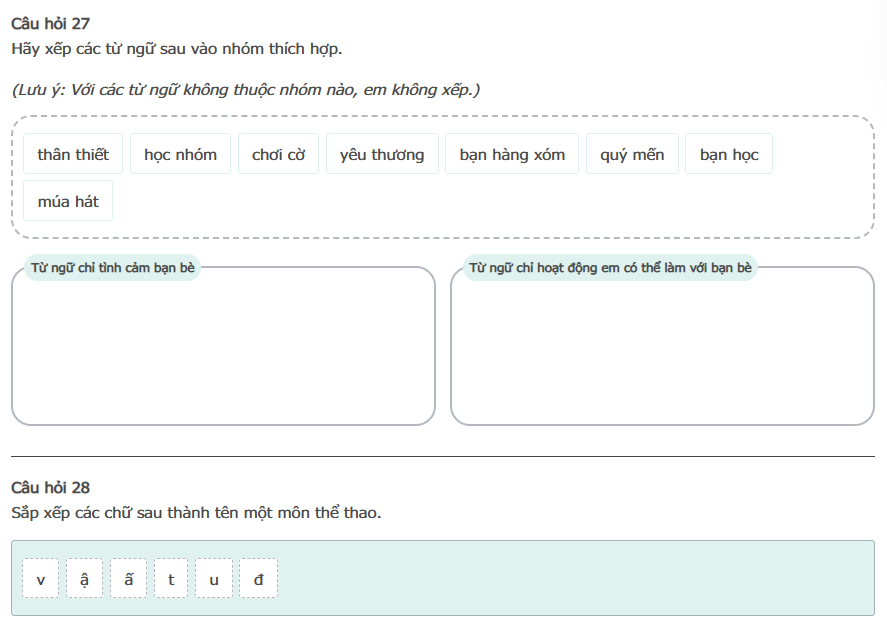Screen dimensions: 887x626
Task: Click the "Câu hỏi 27" heading
Action: tap(51, 23)
